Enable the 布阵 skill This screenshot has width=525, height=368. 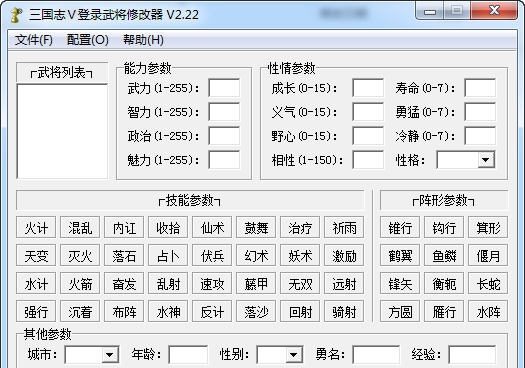[x=124, y=311]
